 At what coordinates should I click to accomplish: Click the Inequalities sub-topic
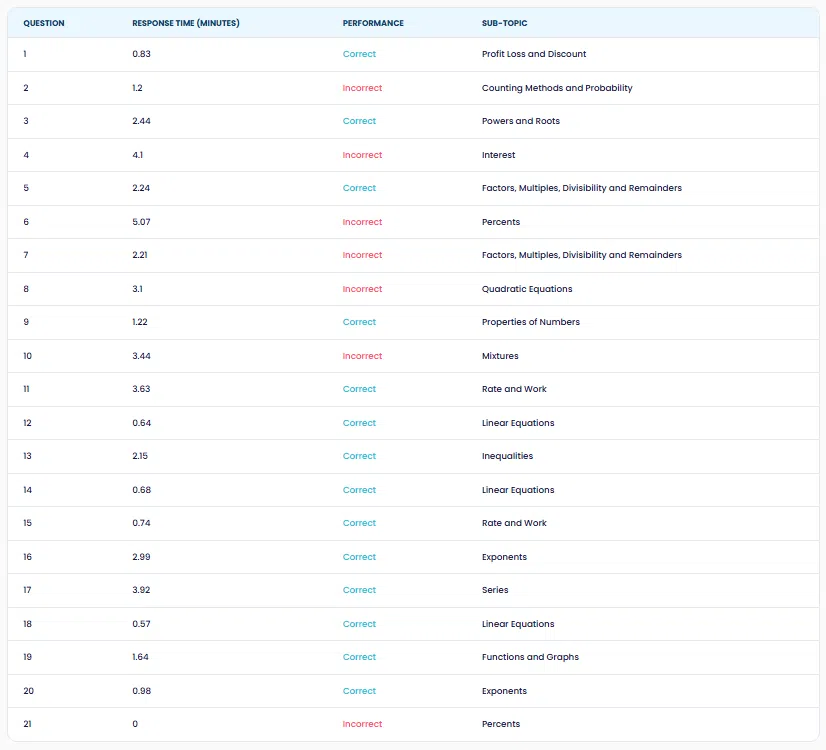click(507, 456)
